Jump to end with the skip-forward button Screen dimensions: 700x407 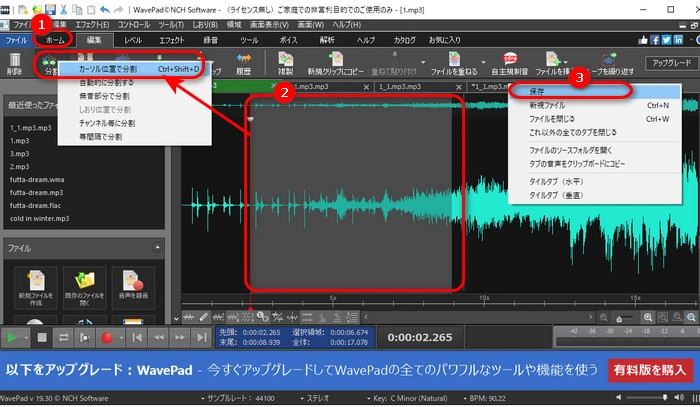pyautogui.click(x=201, y=338)
